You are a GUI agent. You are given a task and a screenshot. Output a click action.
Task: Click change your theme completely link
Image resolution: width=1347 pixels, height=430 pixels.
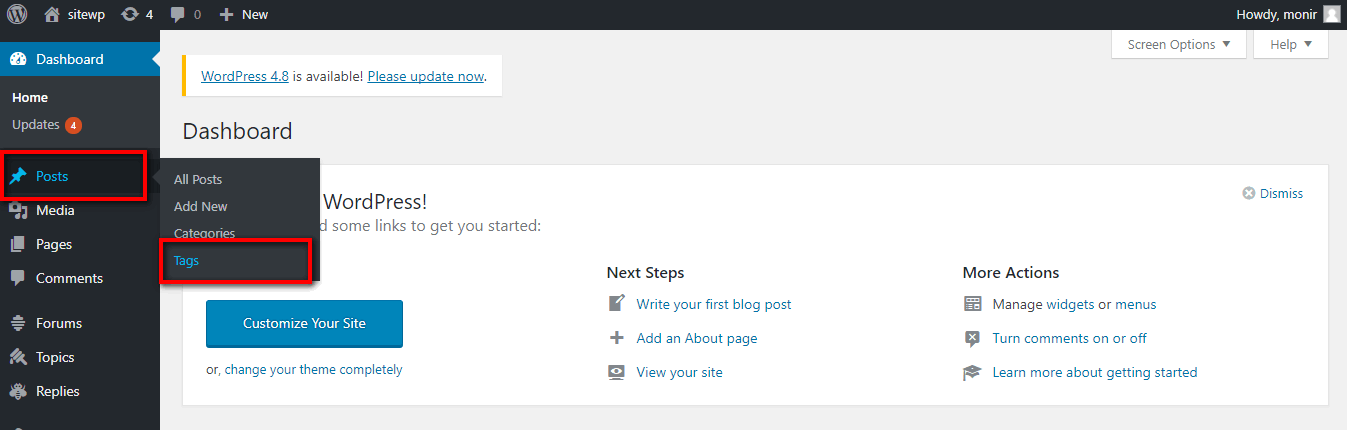313,369
